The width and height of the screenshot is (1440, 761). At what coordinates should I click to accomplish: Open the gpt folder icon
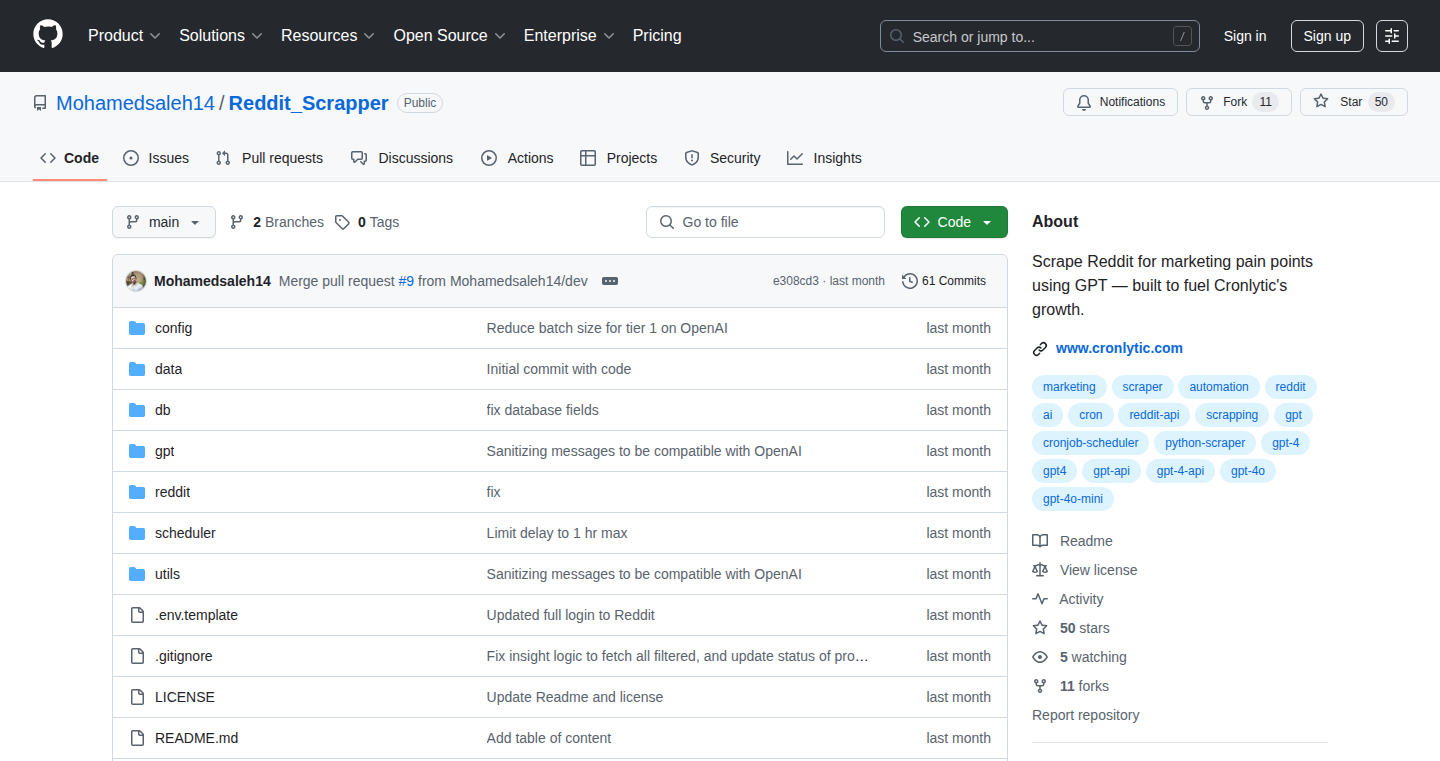137,451
